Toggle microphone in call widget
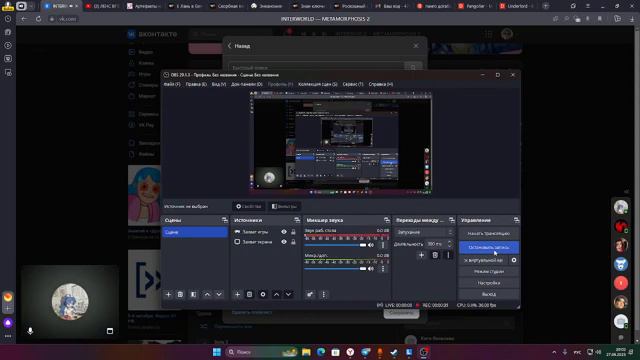Screen dimensions: 640x360 pyautogui.click(x=30, y=331)
